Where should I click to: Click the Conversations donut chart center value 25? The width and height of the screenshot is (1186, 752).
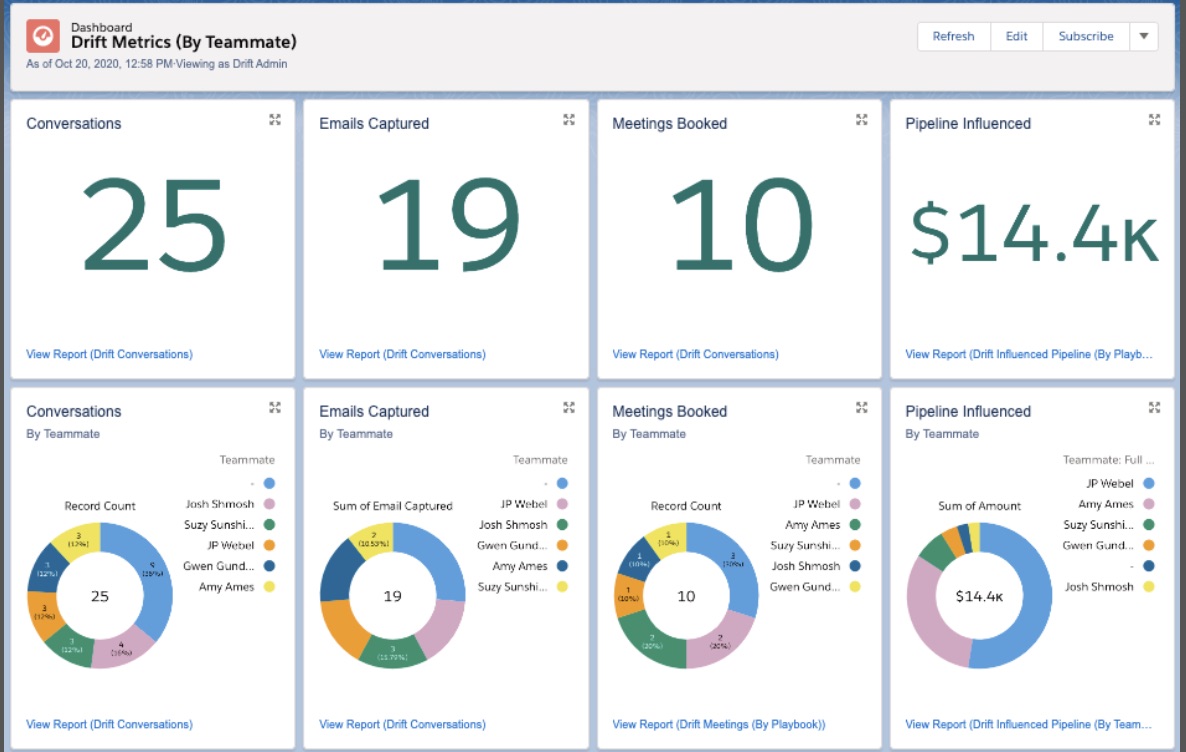[100, 596]
